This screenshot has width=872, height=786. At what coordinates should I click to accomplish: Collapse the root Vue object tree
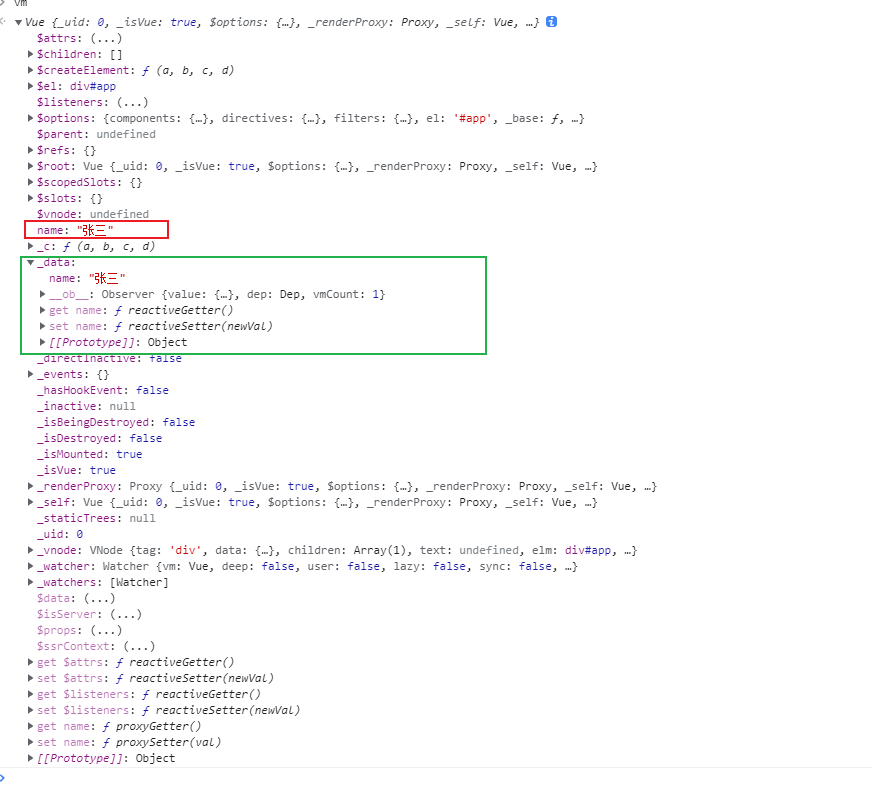18,22
